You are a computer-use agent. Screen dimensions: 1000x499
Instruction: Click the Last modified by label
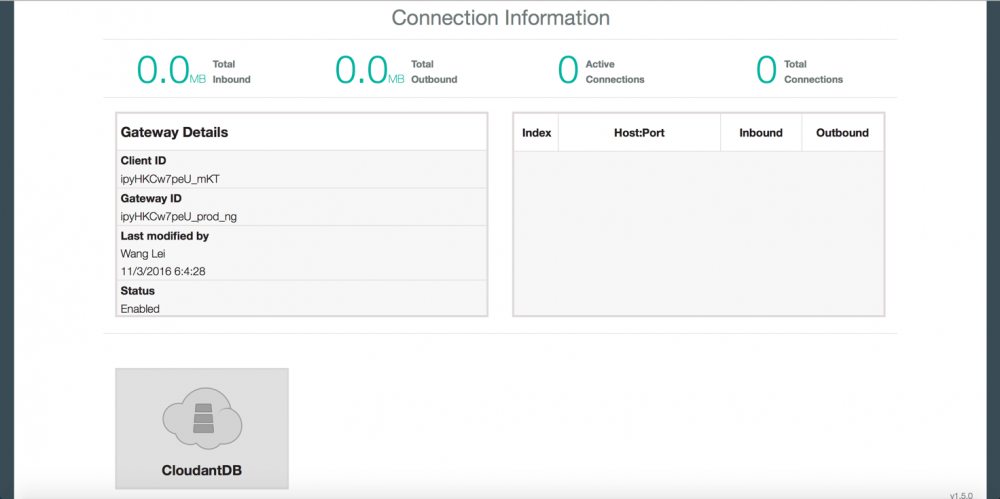click(x=165, y=236)
